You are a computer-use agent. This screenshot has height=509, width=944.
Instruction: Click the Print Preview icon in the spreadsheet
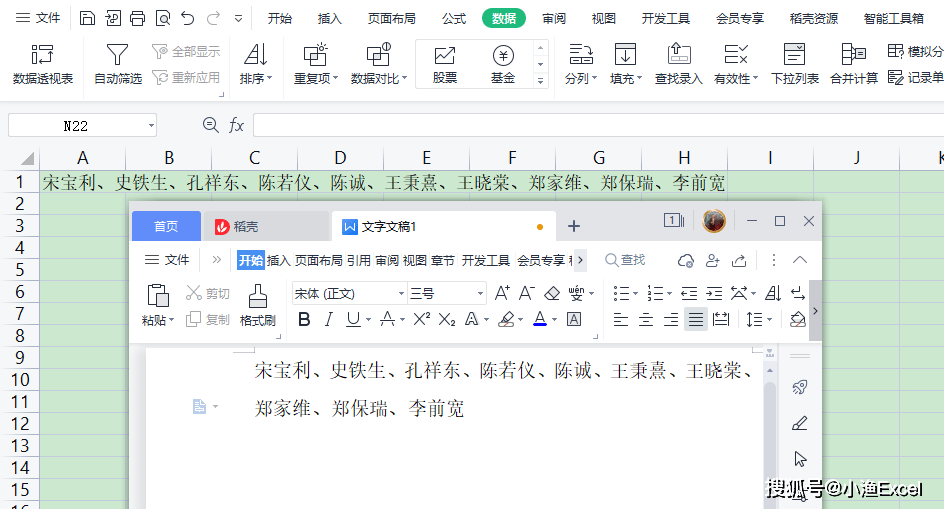tap(163, 18)
